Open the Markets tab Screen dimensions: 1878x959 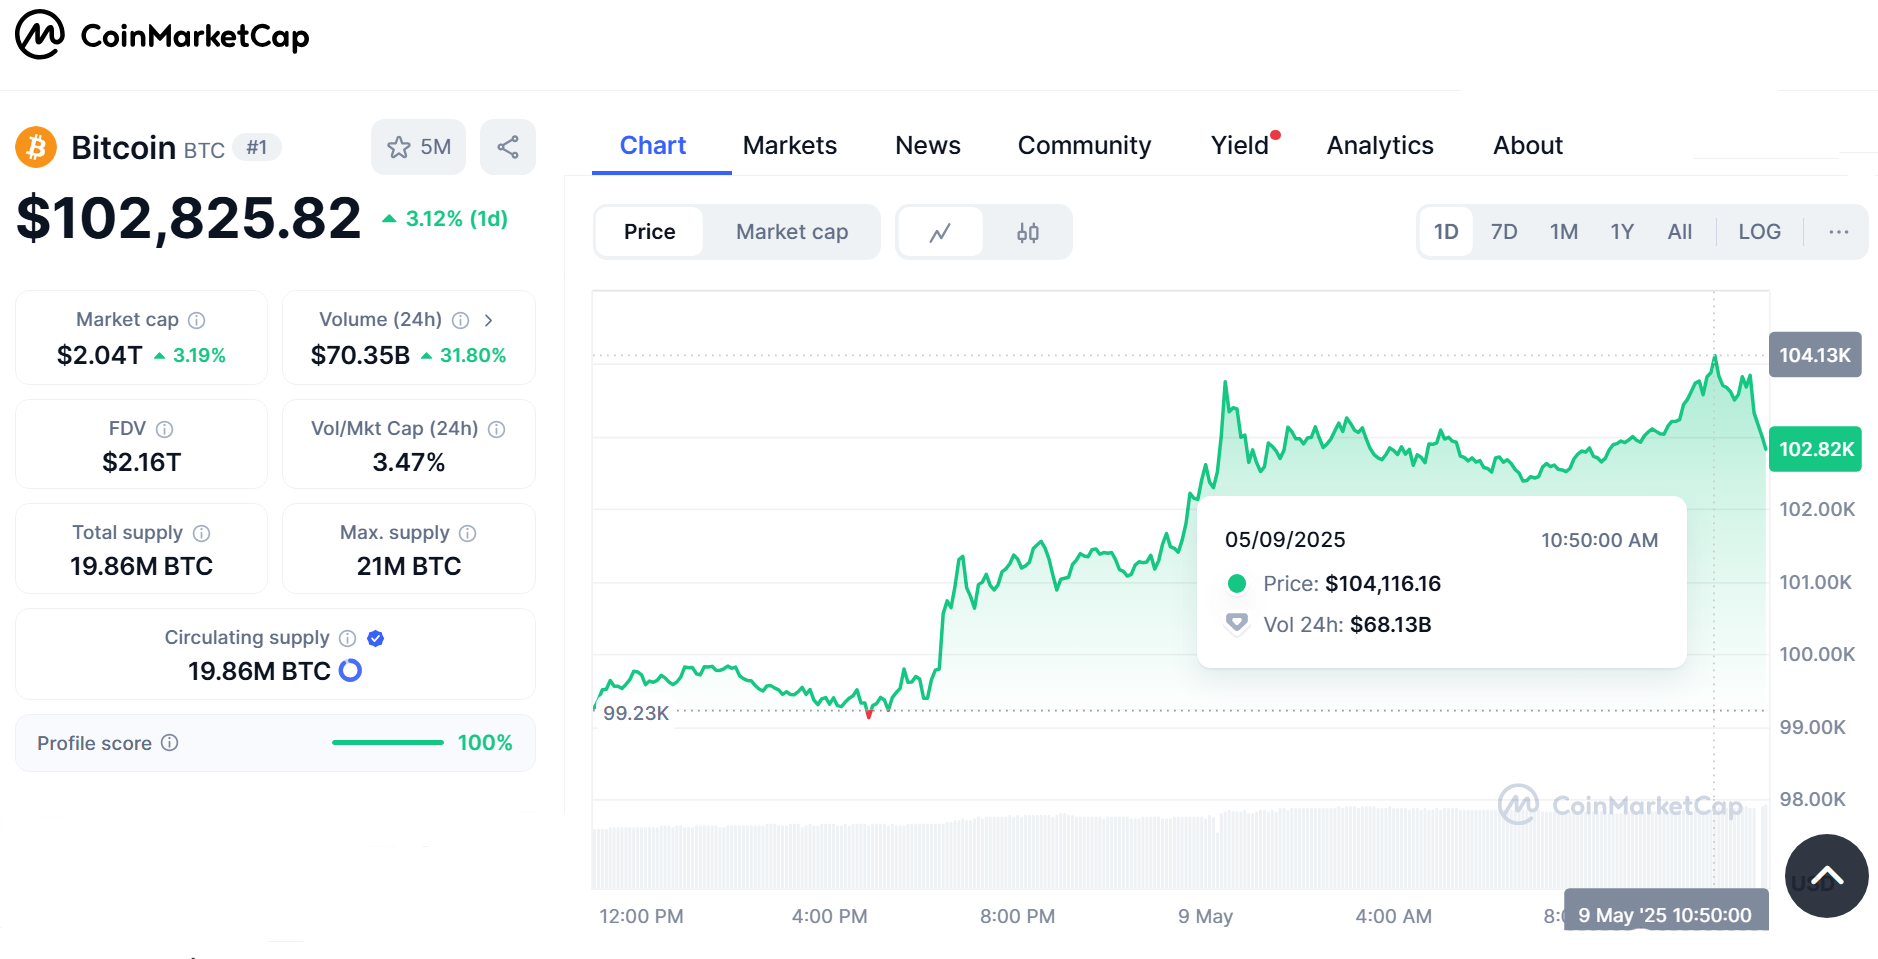[790, 146]
